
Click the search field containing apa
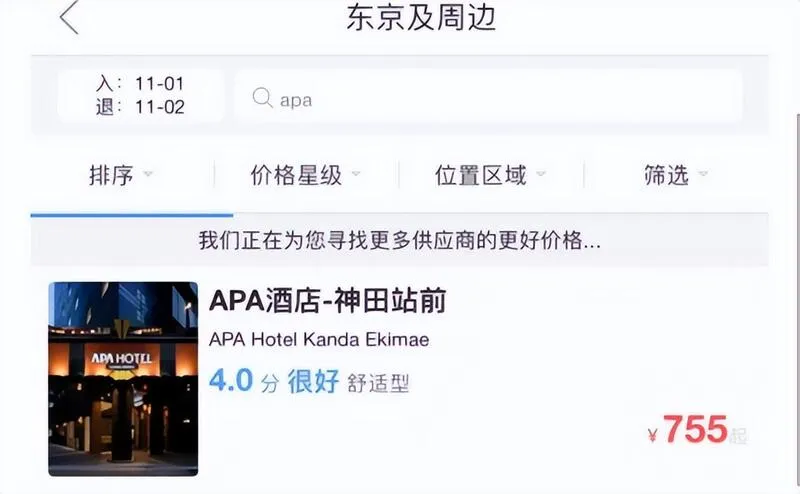(488, 96)
